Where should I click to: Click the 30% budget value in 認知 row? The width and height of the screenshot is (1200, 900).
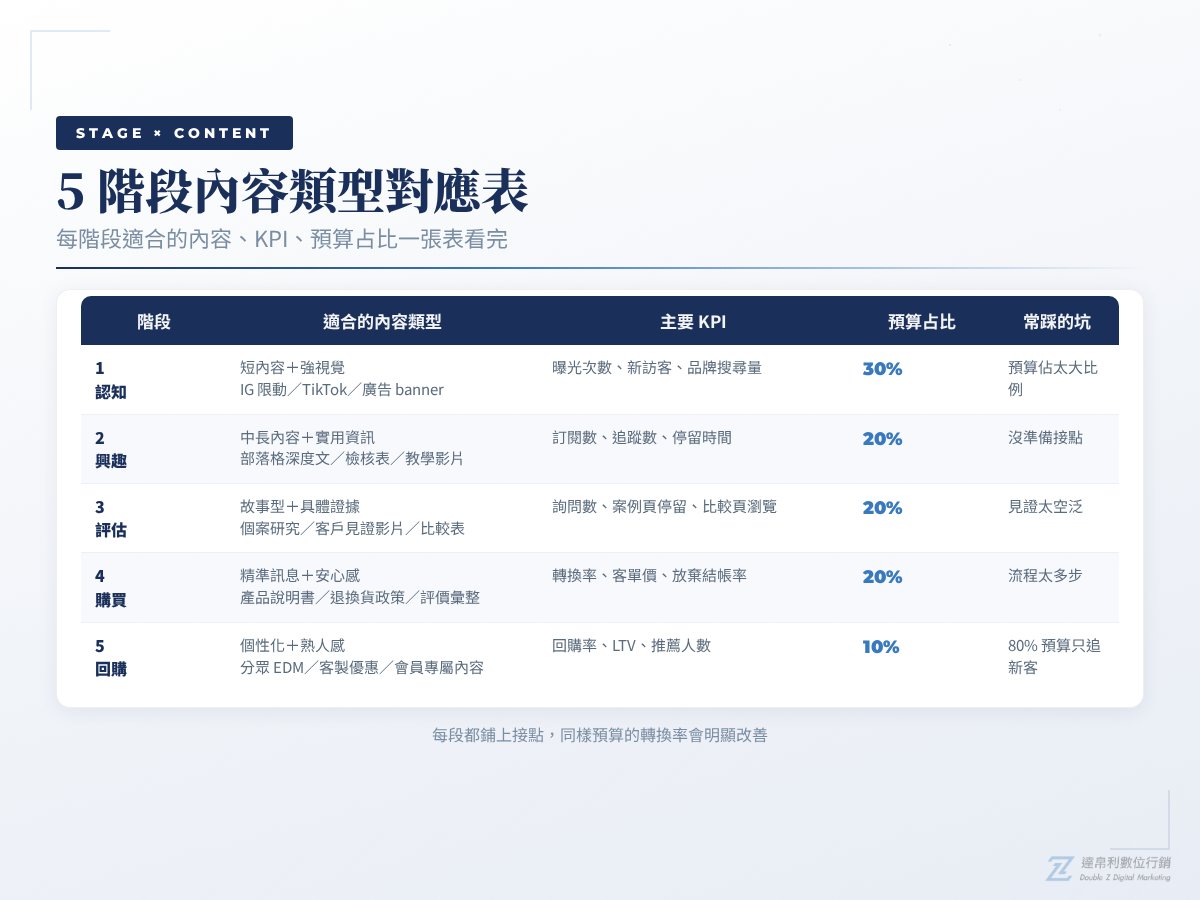pyautogui.click(x=882, y=369)
